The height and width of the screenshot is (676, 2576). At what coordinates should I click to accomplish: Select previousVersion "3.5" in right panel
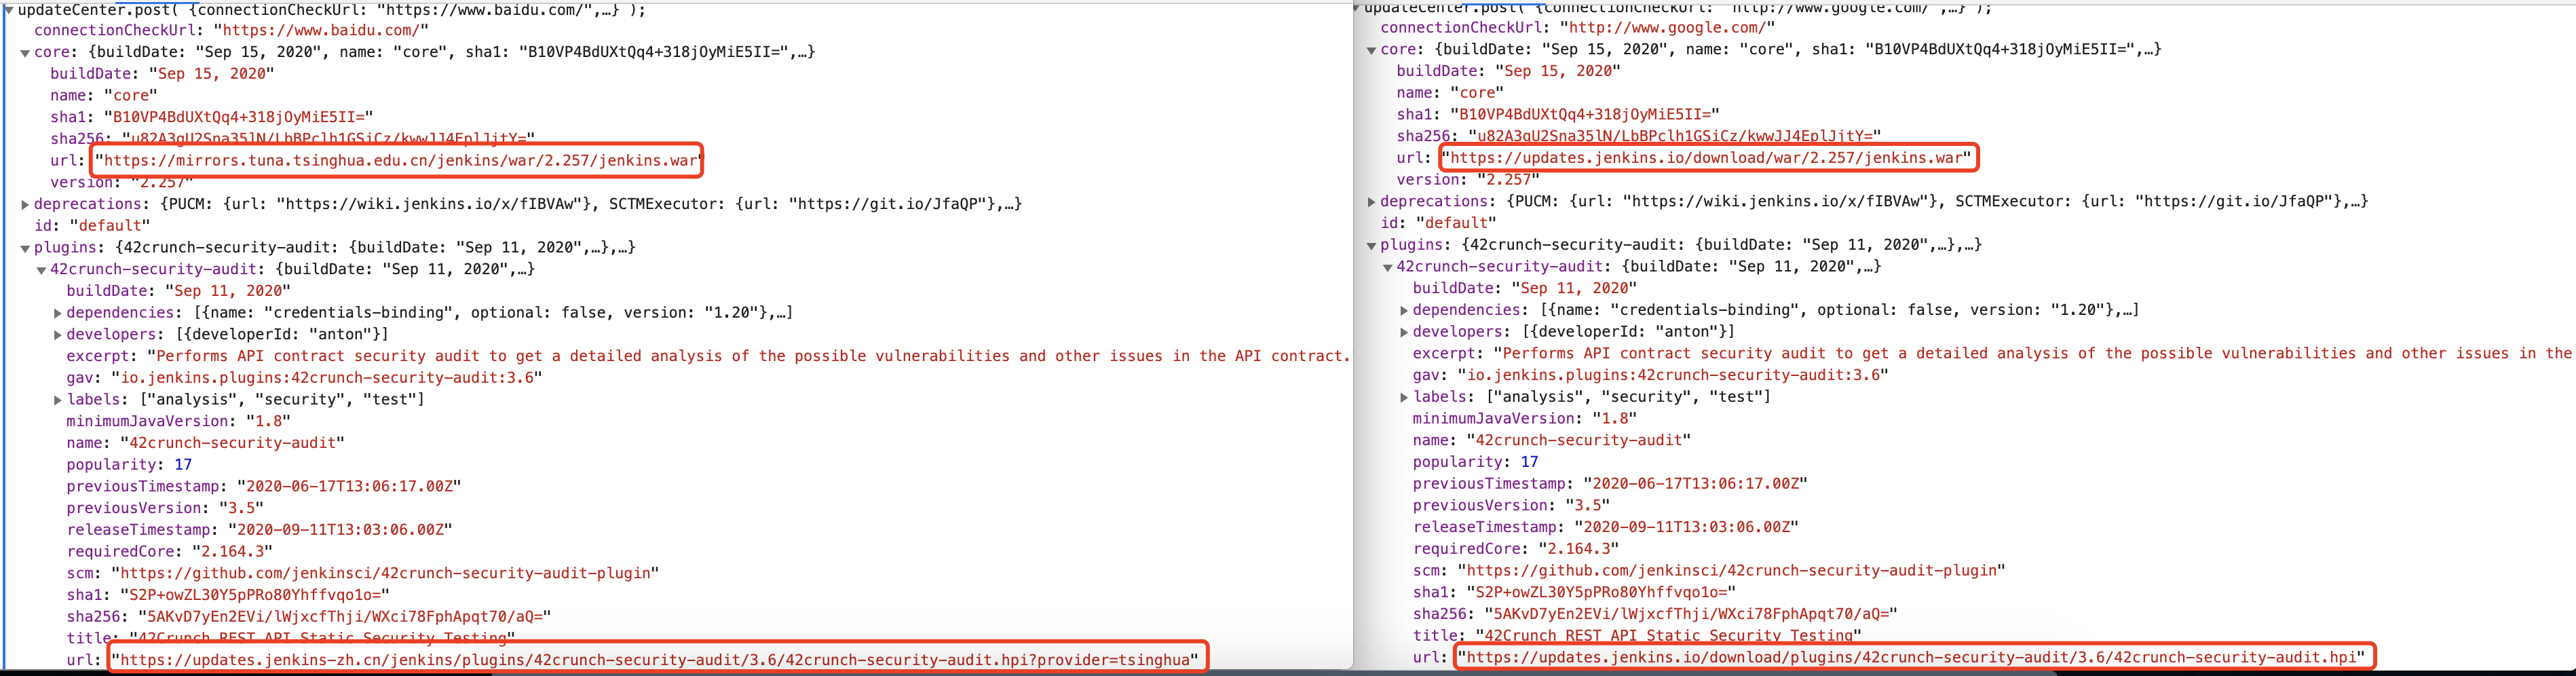pos(1587,505)
